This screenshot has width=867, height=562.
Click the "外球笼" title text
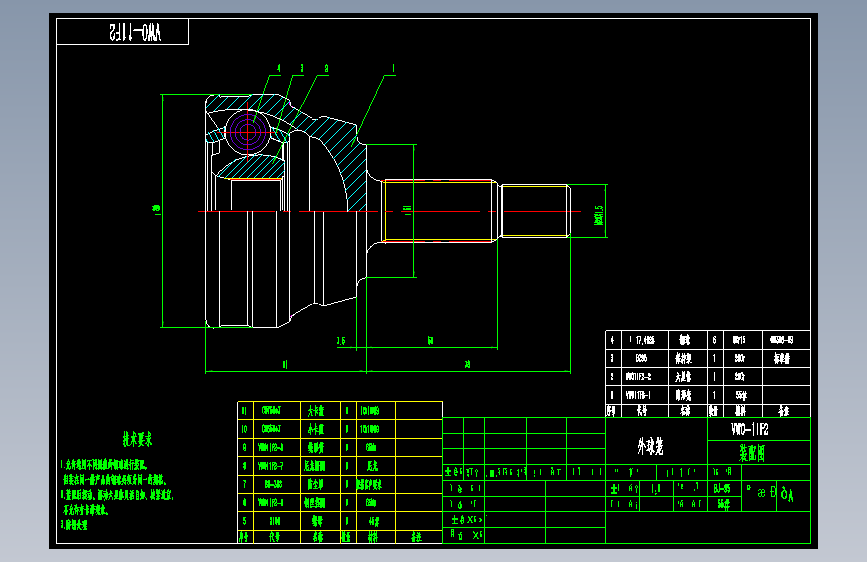point(650,446)
